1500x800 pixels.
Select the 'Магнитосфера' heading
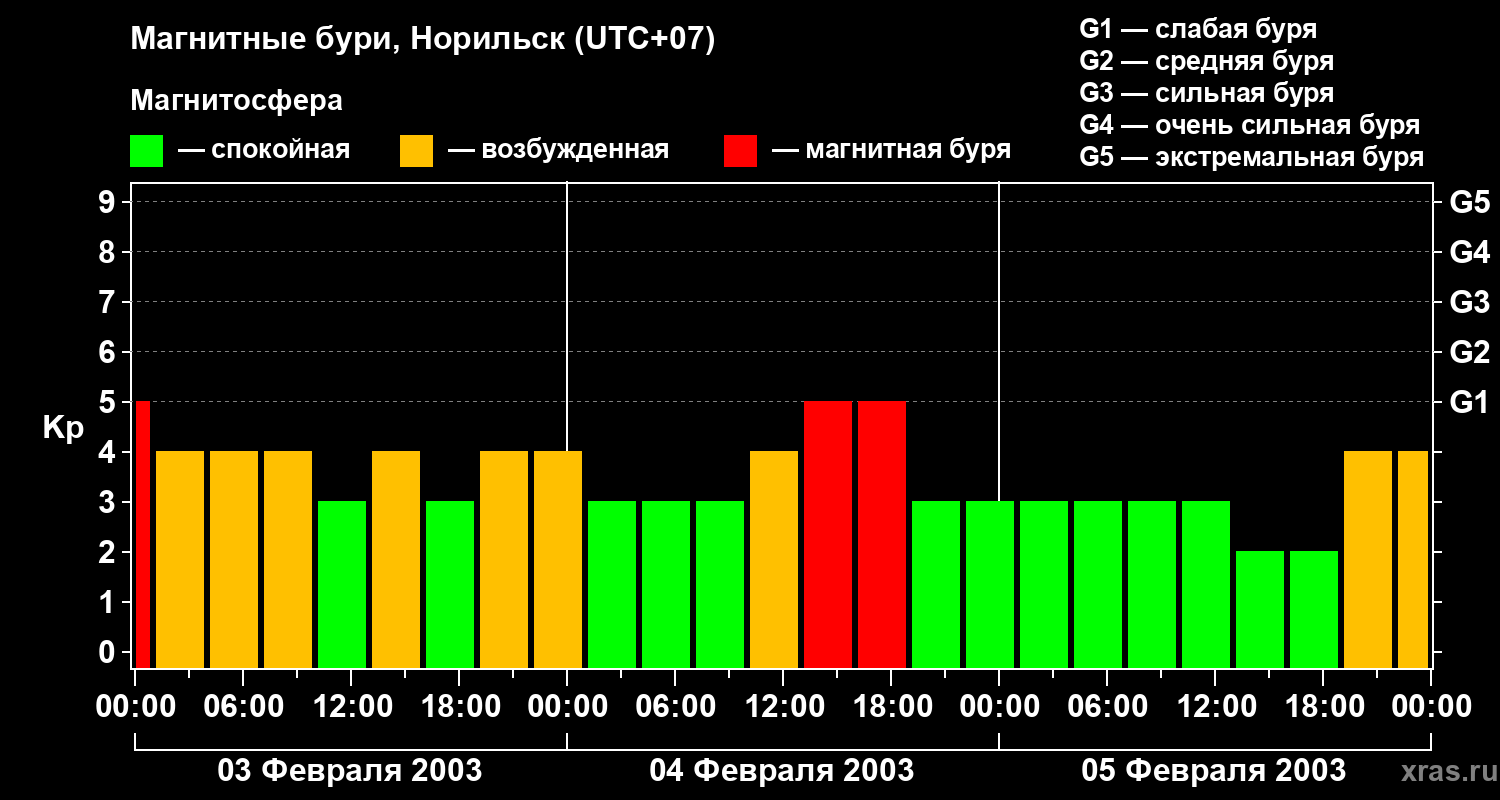pyautogui.click(x=236, y=101)
